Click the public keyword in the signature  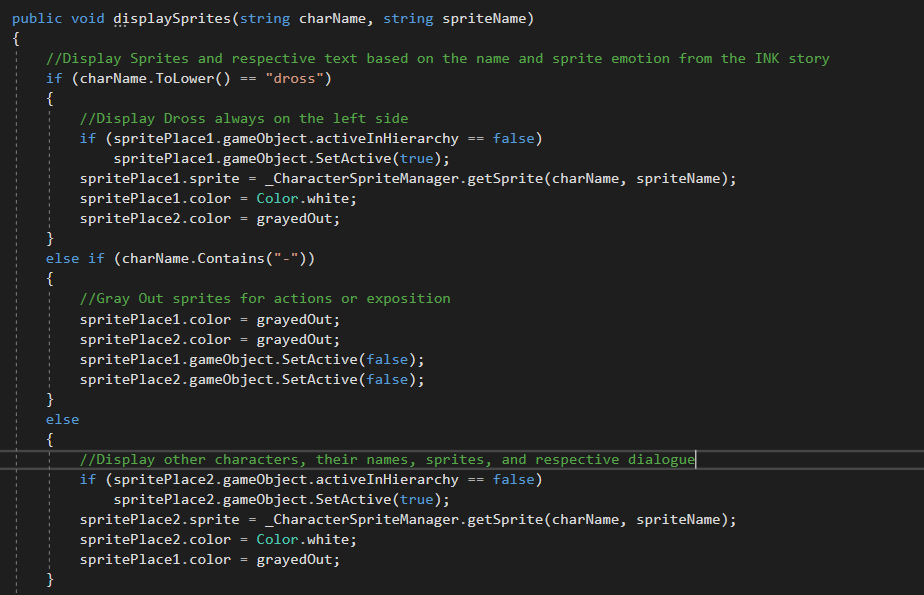coord(37,18)
